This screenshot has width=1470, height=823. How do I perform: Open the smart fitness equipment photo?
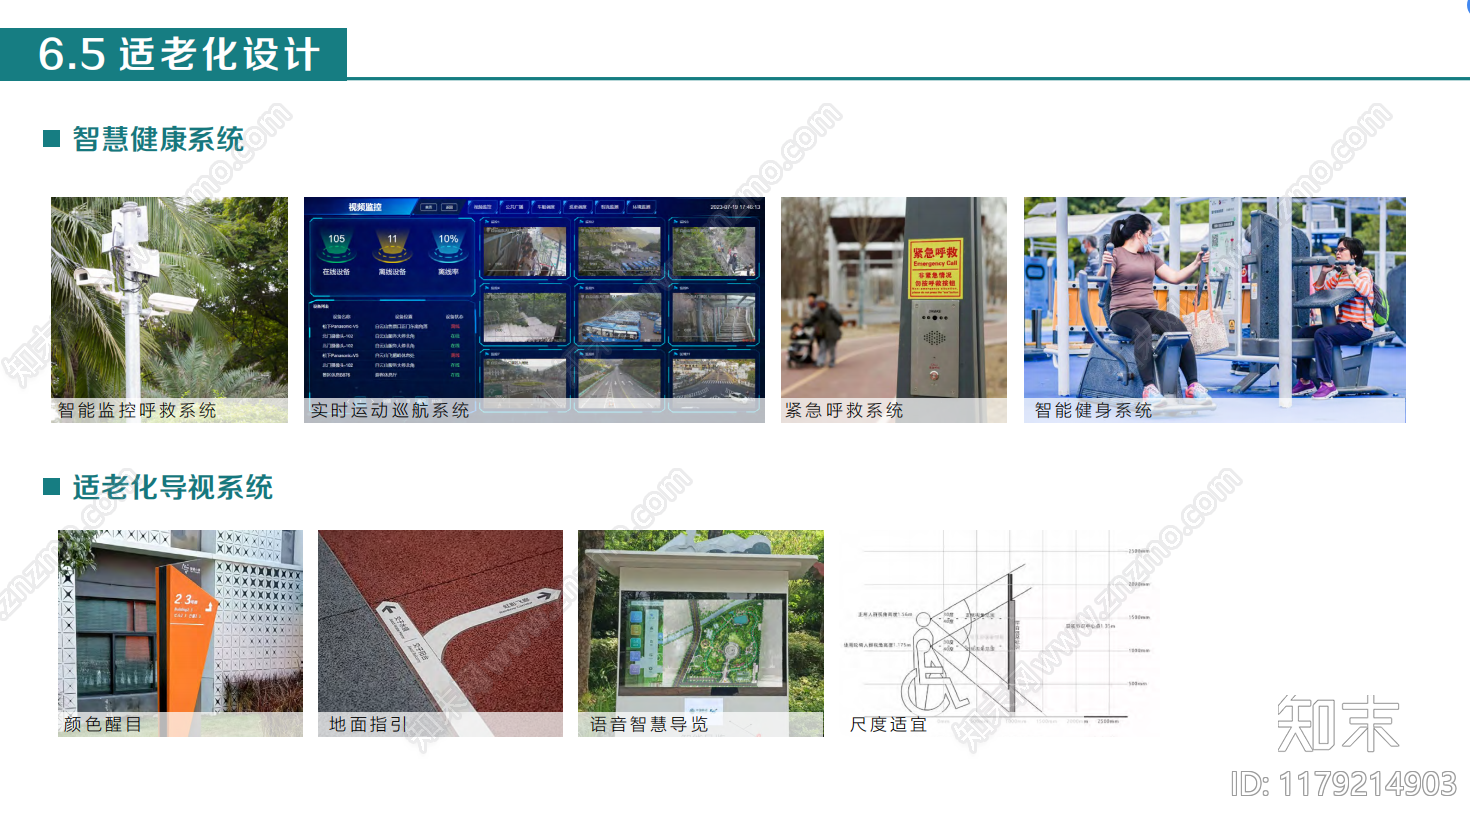click(x=1214, y=309)
